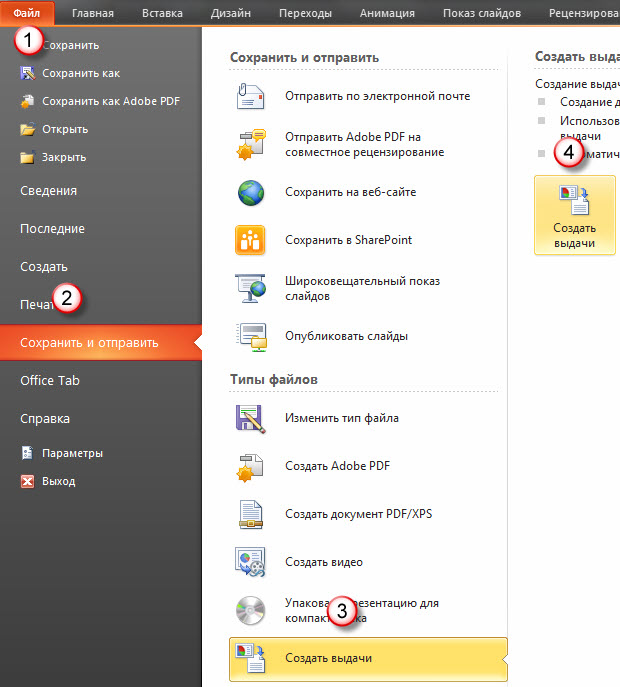Open the Показ слайдов tab
Screen dimensions: 620x687
click(x=482, y=13)
